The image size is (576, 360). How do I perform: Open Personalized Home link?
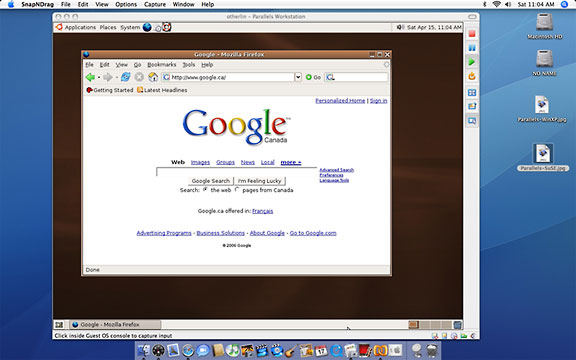pos(340,101)
